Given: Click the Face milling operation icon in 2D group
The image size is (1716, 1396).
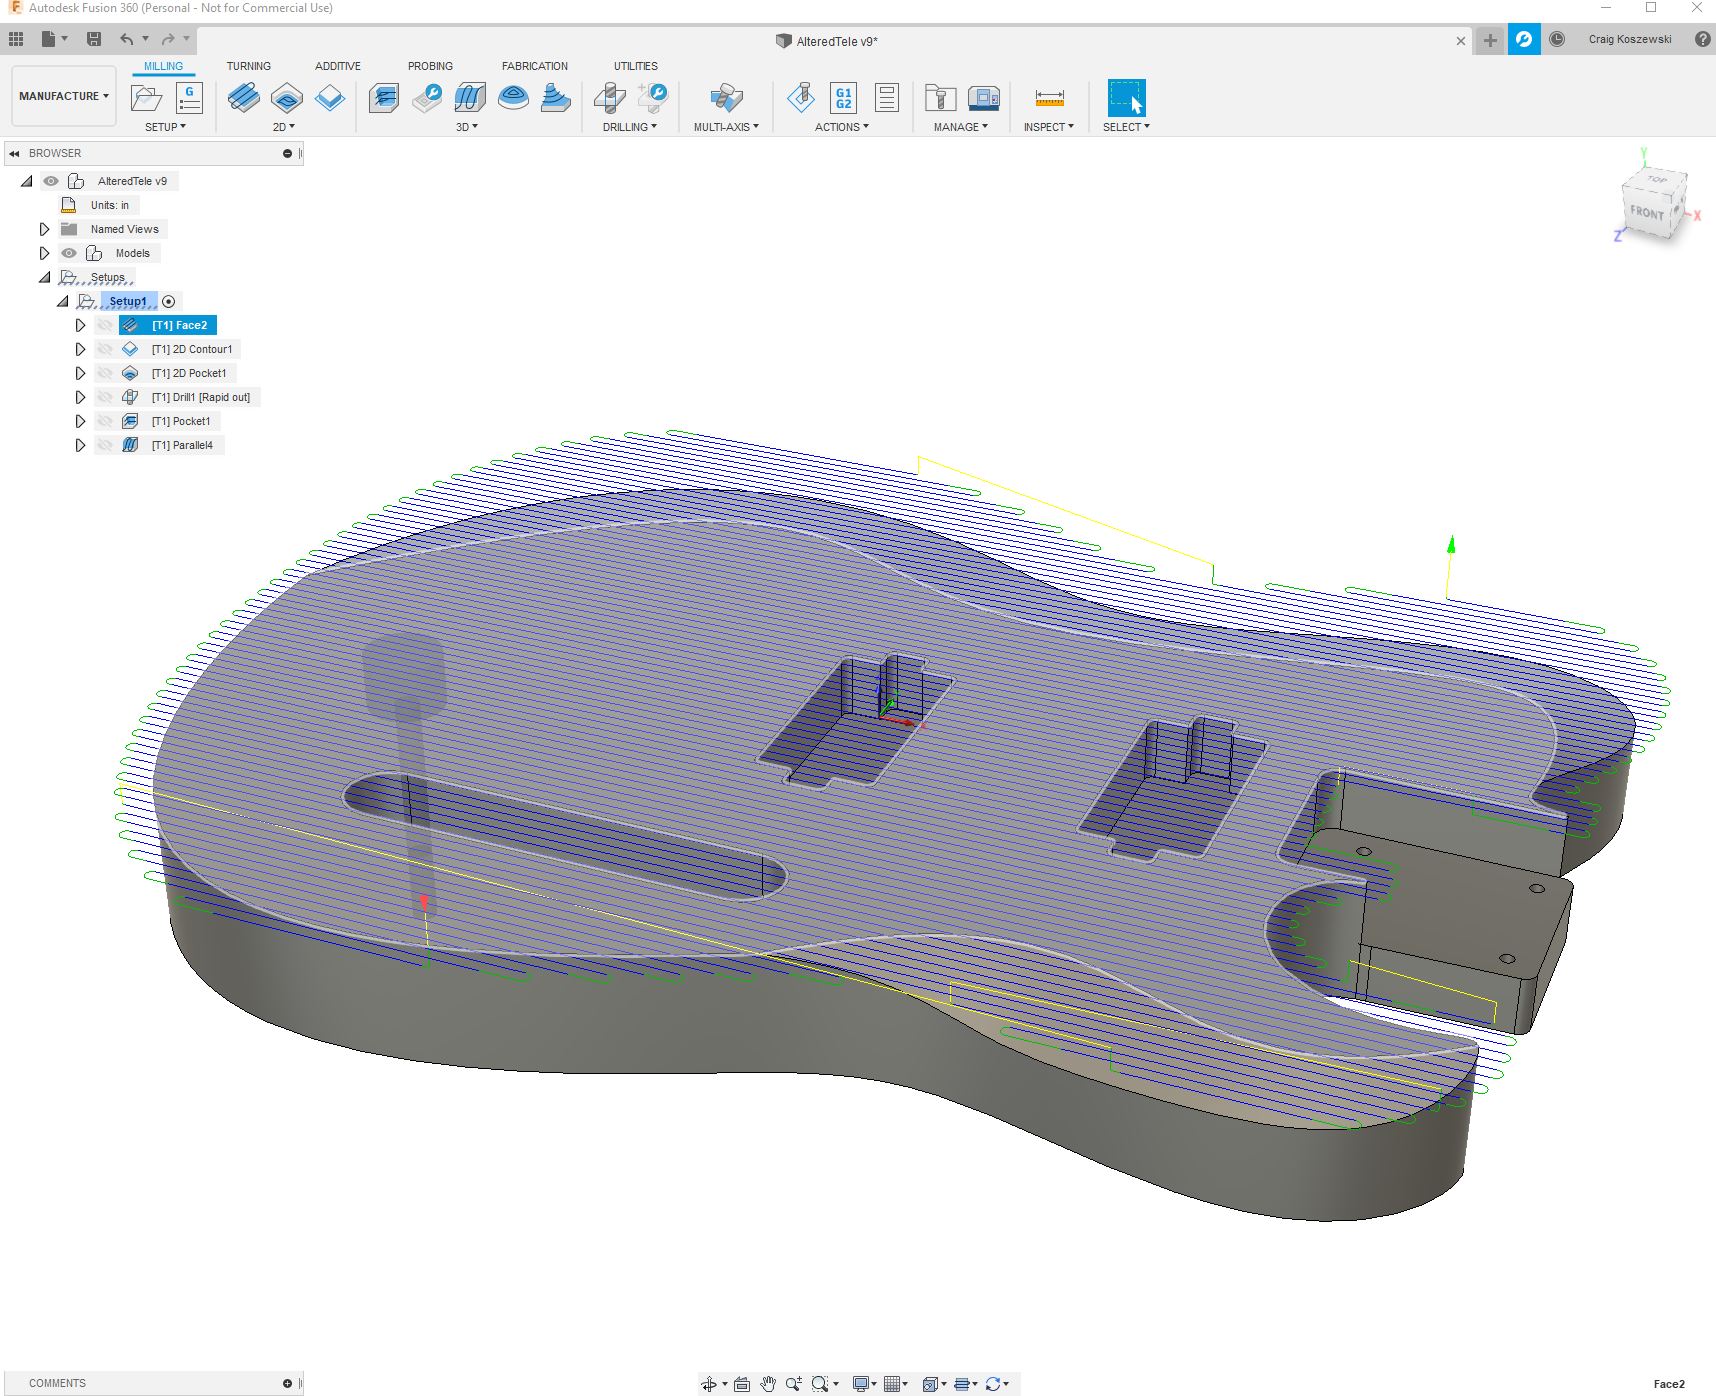Looking at the screenshot, I should 243,97.
